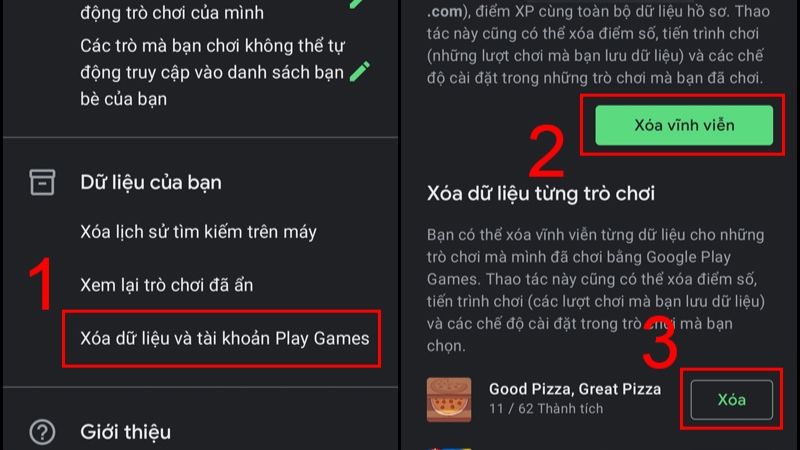Tap the red number 1 step marker

(41, 284)
